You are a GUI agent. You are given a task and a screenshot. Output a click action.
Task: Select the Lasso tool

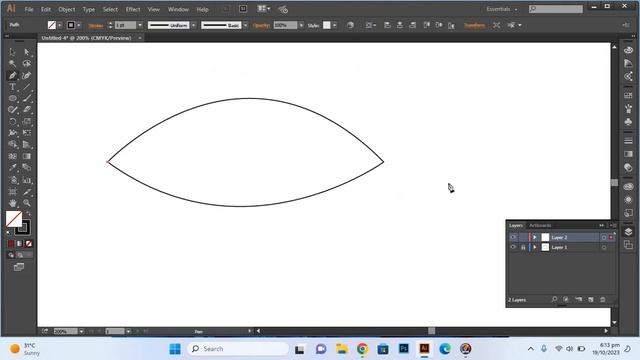click(x=27, y=63)
